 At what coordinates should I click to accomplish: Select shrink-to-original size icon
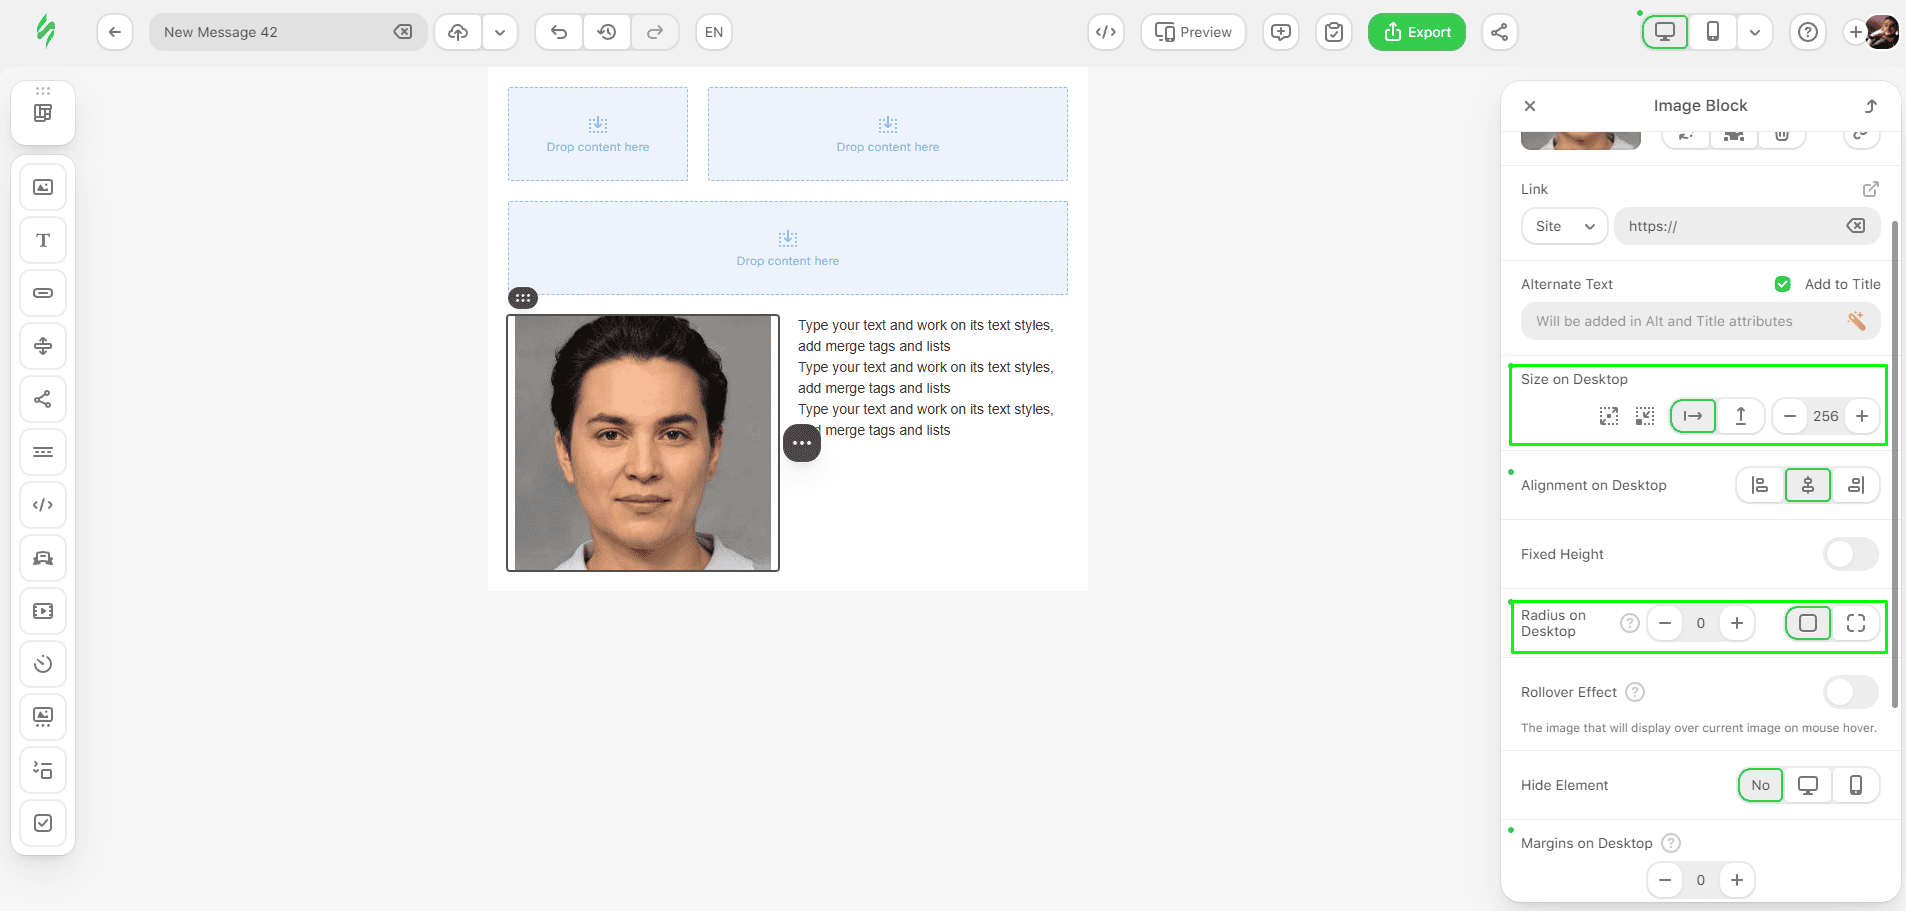pos(1645,416)
